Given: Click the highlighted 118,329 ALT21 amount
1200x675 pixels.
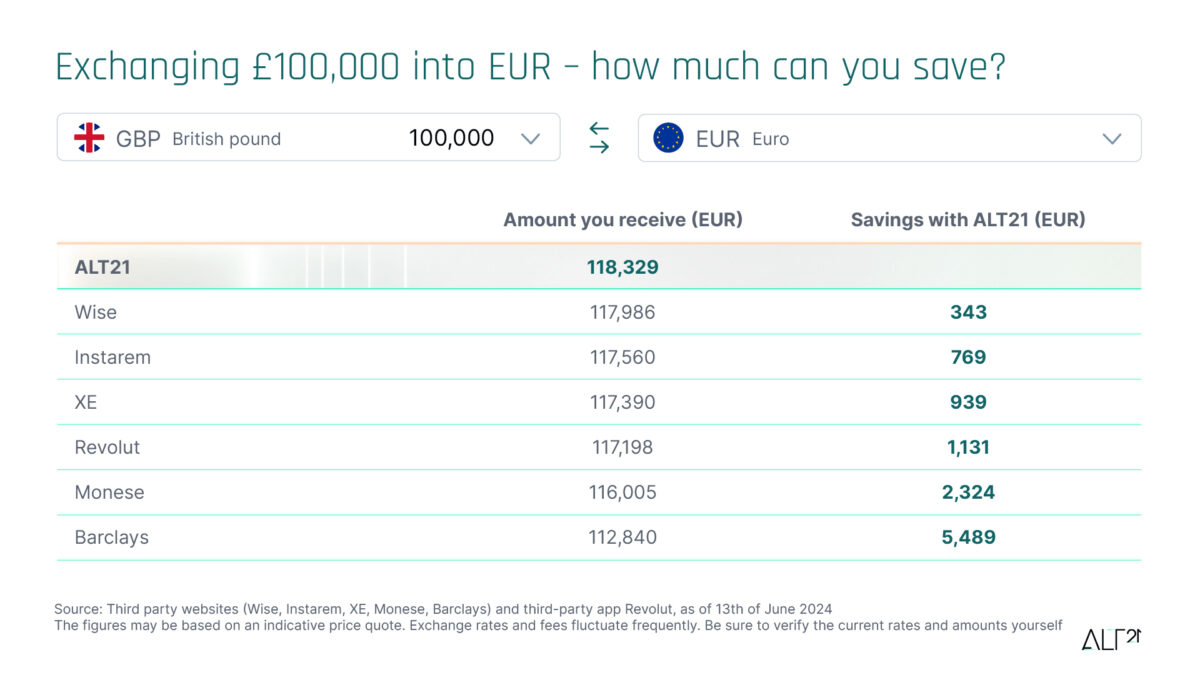Looking at the screenshot, I should point(622,267).
